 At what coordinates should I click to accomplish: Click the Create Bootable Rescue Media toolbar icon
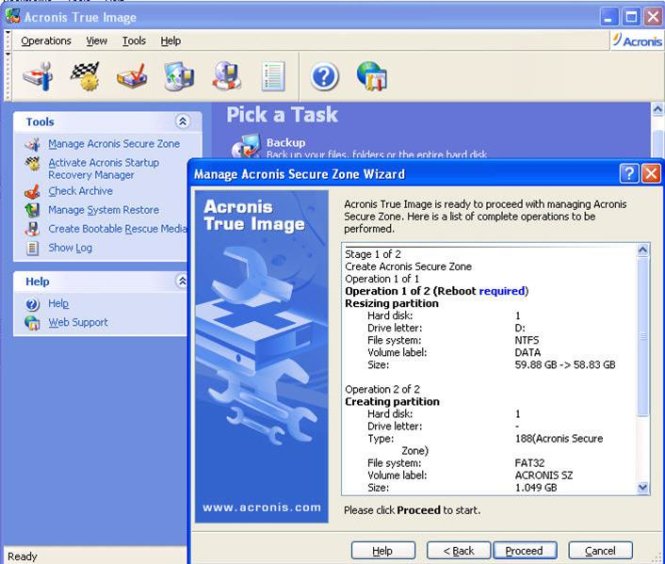pyautogui.click(x=227, y=76)
